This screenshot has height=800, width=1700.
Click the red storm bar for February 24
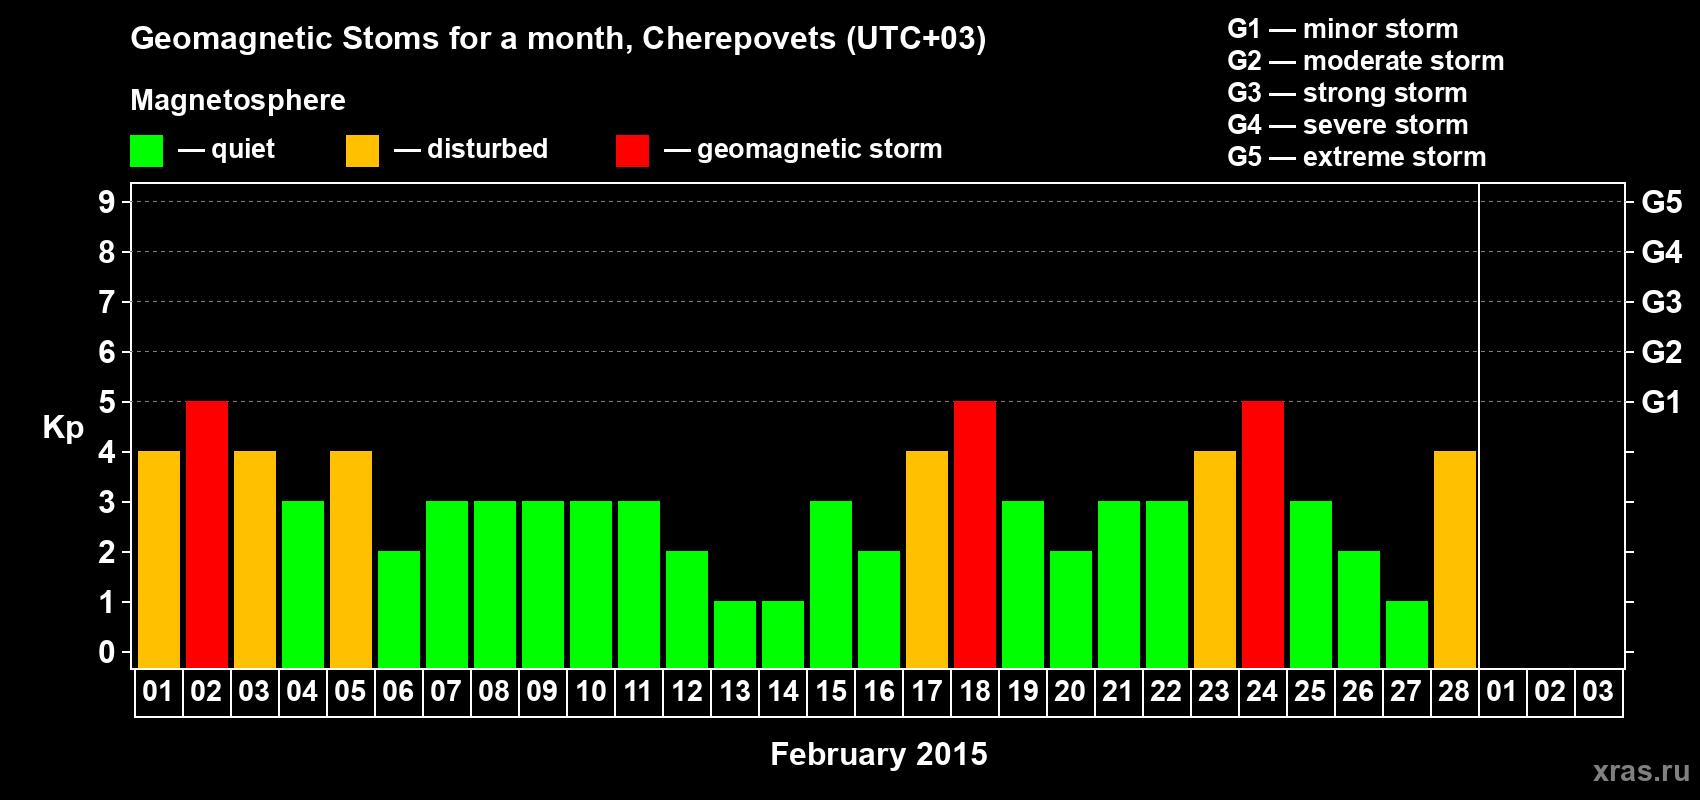pyautogui.click(x=1263, y=534)
